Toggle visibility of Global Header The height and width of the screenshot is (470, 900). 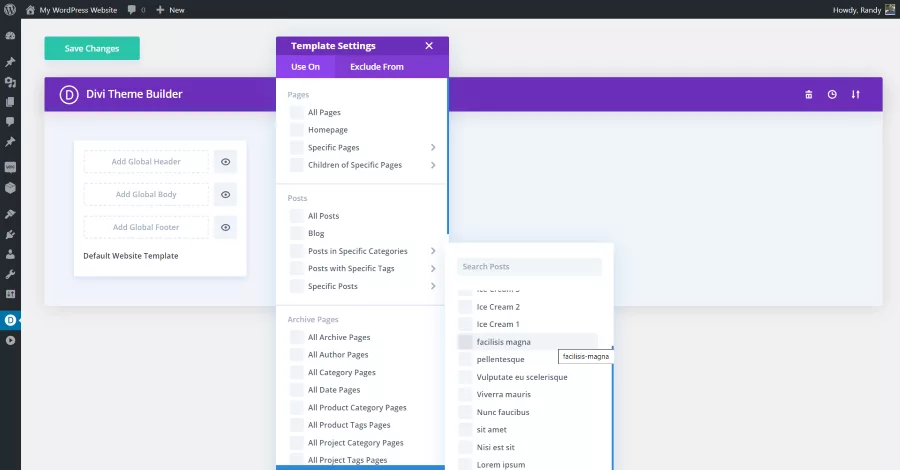pyautogui.click(x=226, y=162)
